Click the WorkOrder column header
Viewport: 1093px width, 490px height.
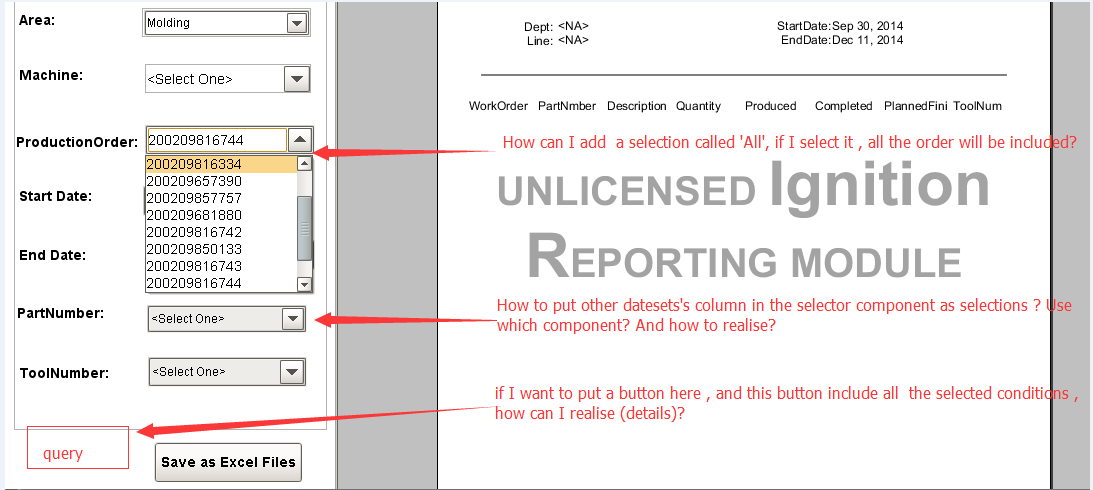(498, 106)
